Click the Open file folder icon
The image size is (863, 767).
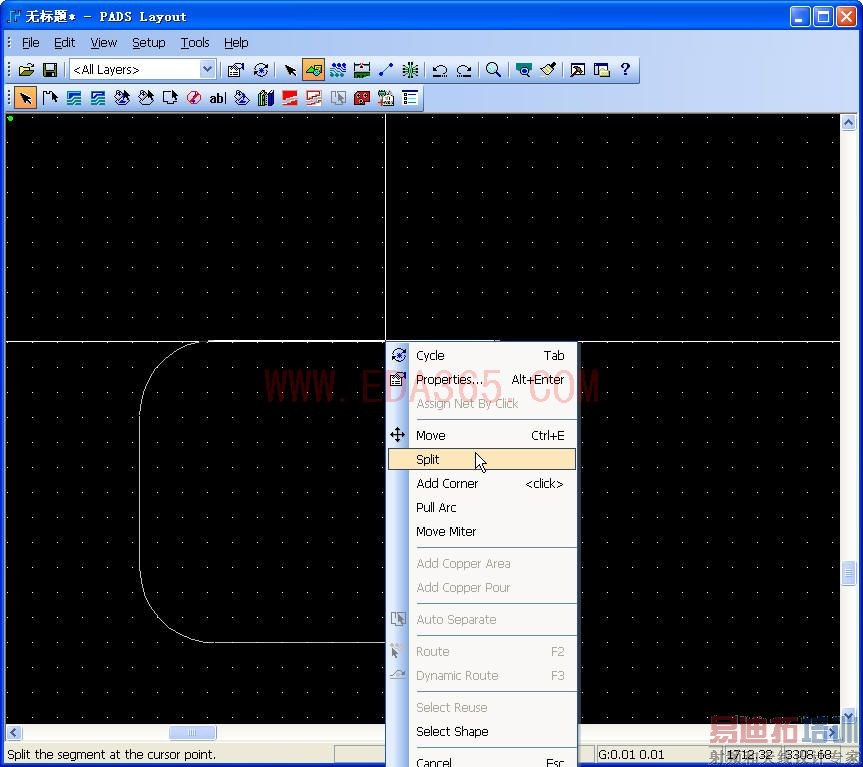[x=26, y=70]
